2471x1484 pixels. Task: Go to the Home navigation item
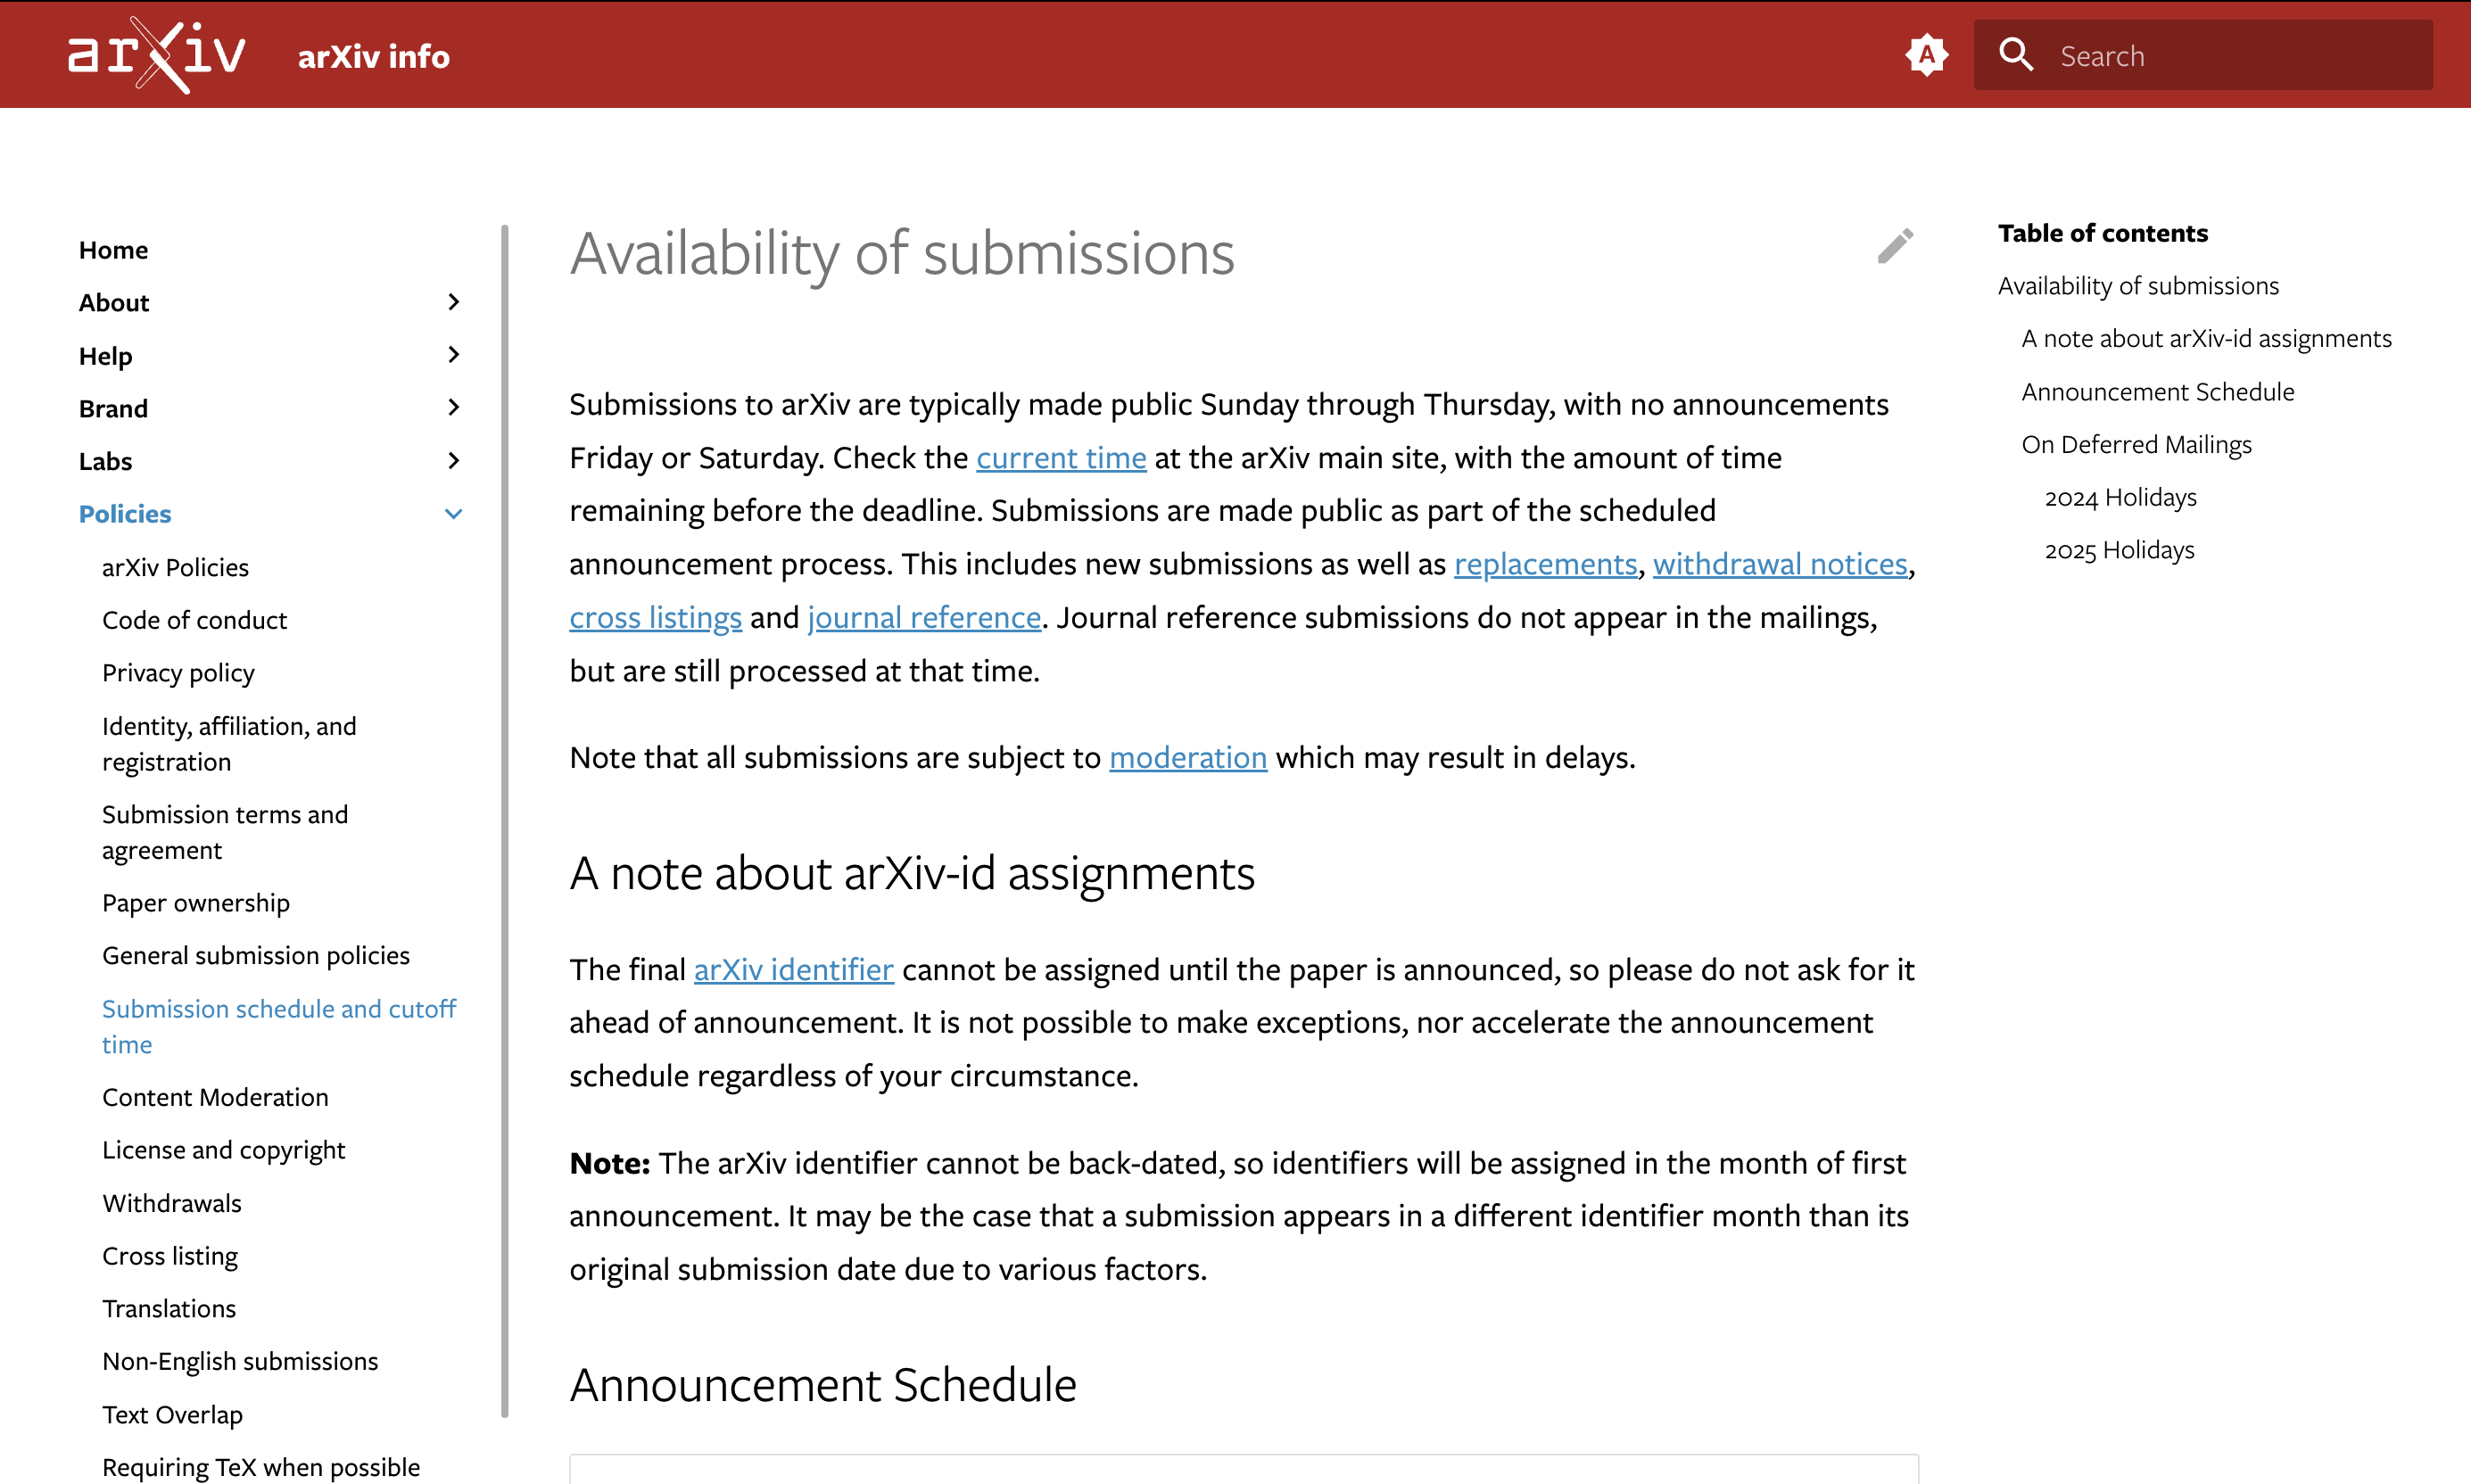click(x=114, y=250)
